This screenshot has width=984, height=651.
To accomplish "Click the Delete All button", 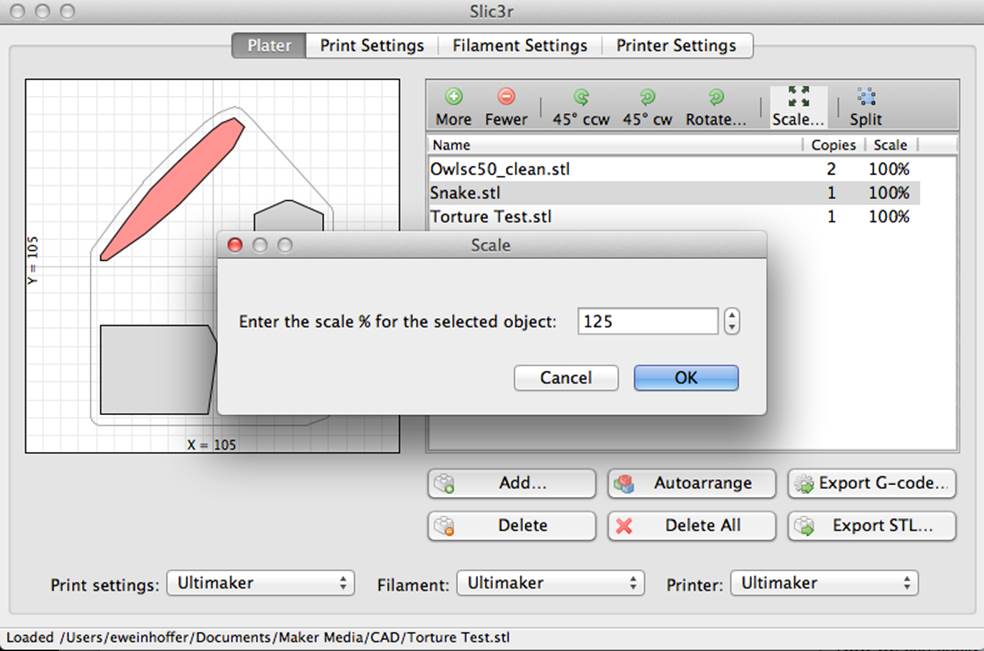I will coord(692,525).
